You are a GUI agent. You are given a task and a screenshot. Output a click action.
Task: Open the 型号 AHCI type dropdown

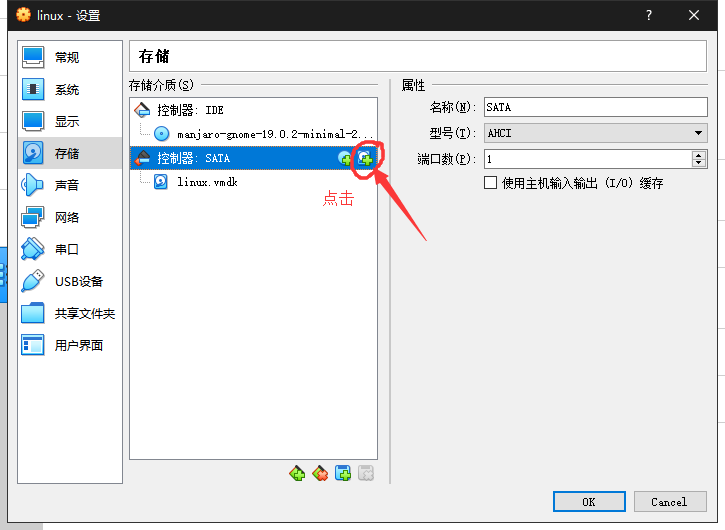[x=595, y=133]
